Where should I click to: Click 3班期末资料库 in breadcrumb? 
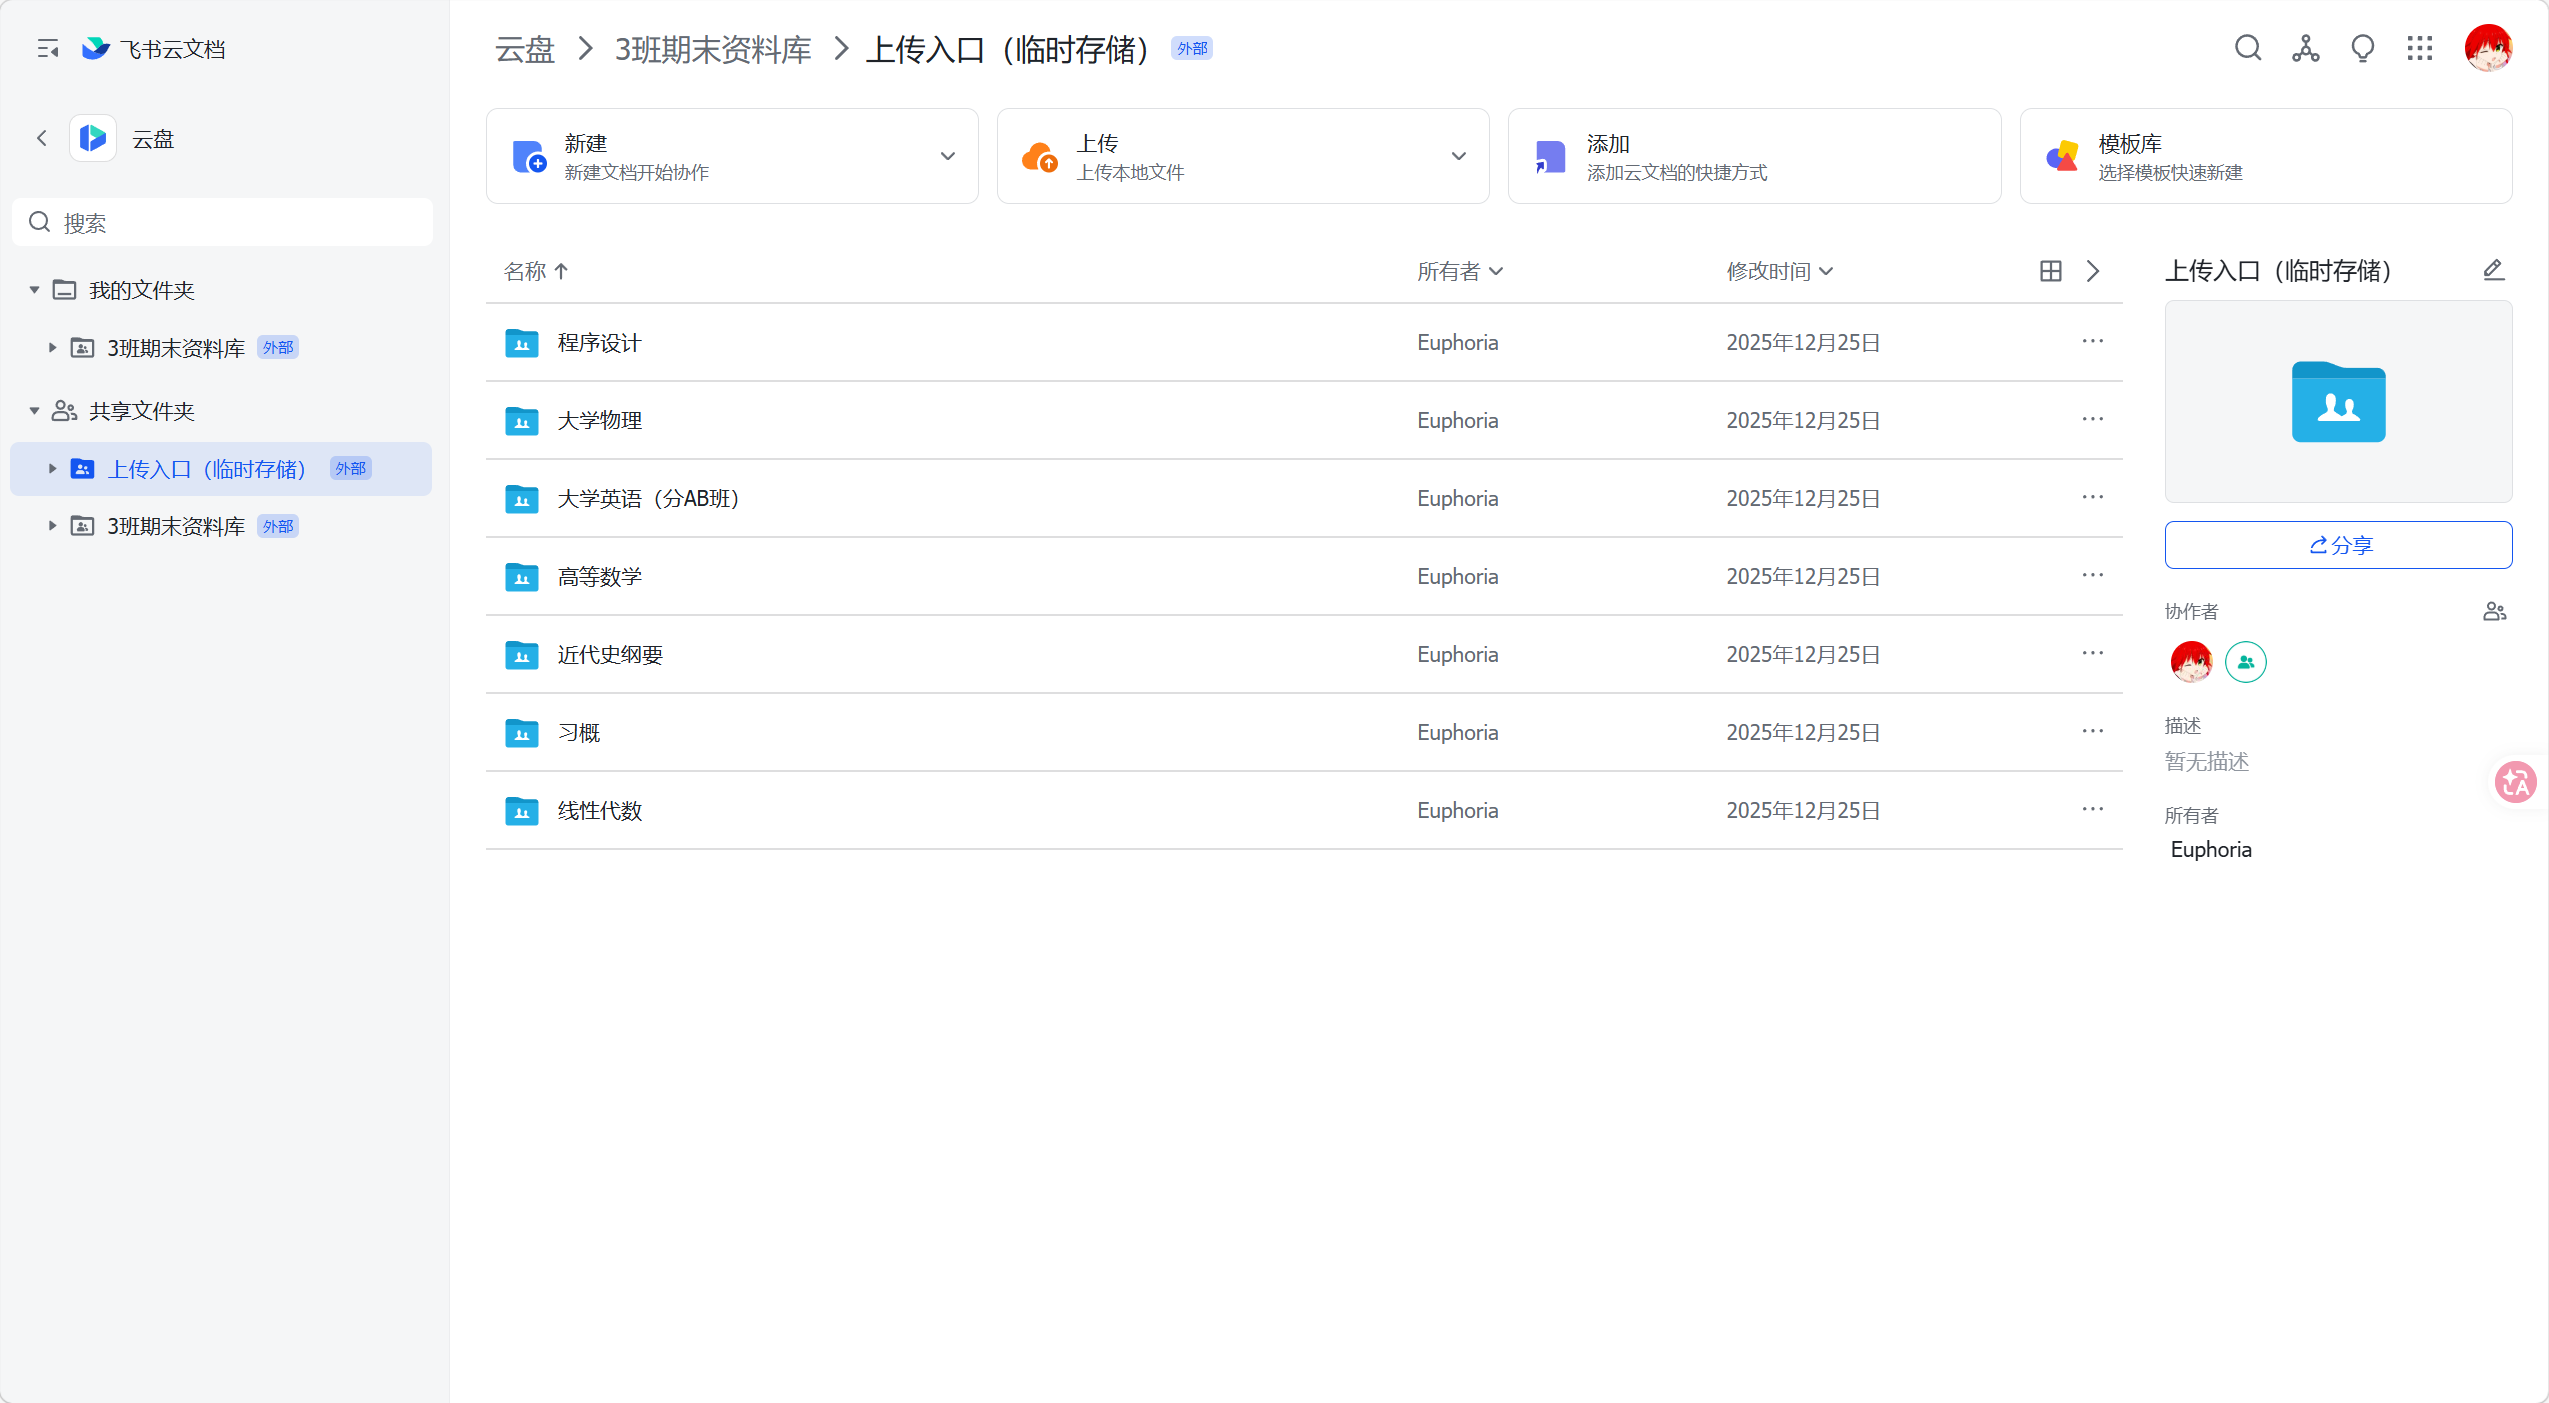coord(713,49)
